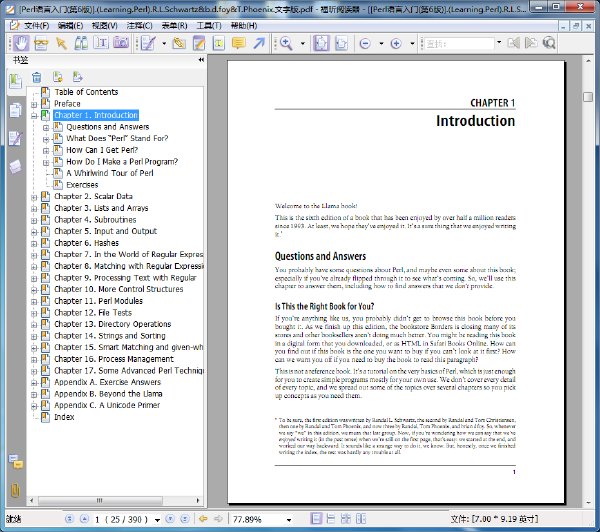
Task: Click the round plus zoom in button
Action: (x=396, y=44)
